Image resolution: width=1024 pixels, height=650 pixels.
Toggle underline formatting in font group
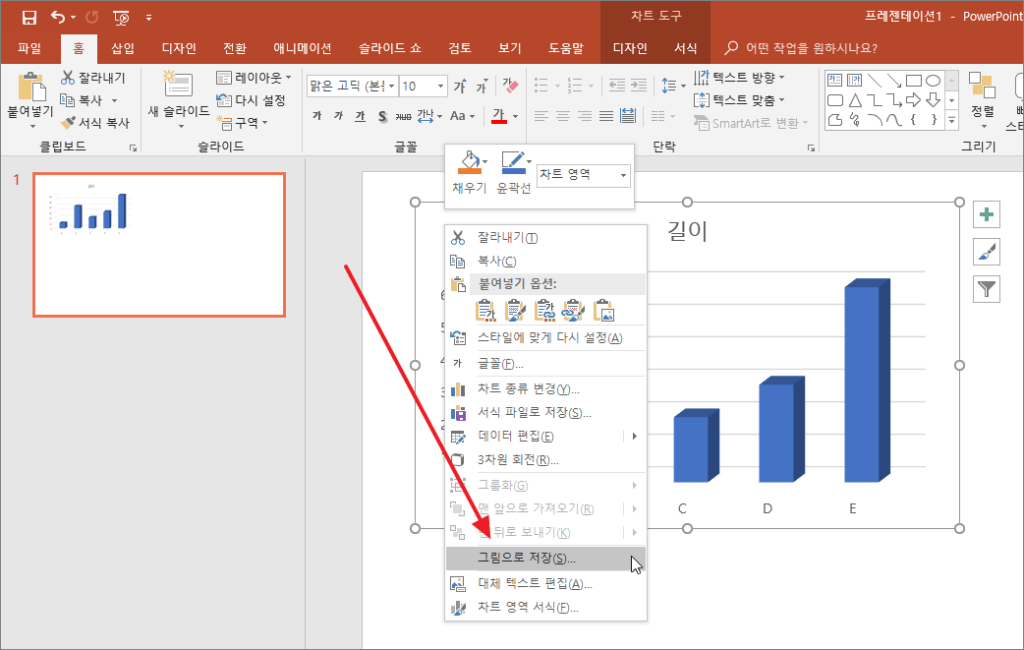pyautogui.click(x=360, y=117)
